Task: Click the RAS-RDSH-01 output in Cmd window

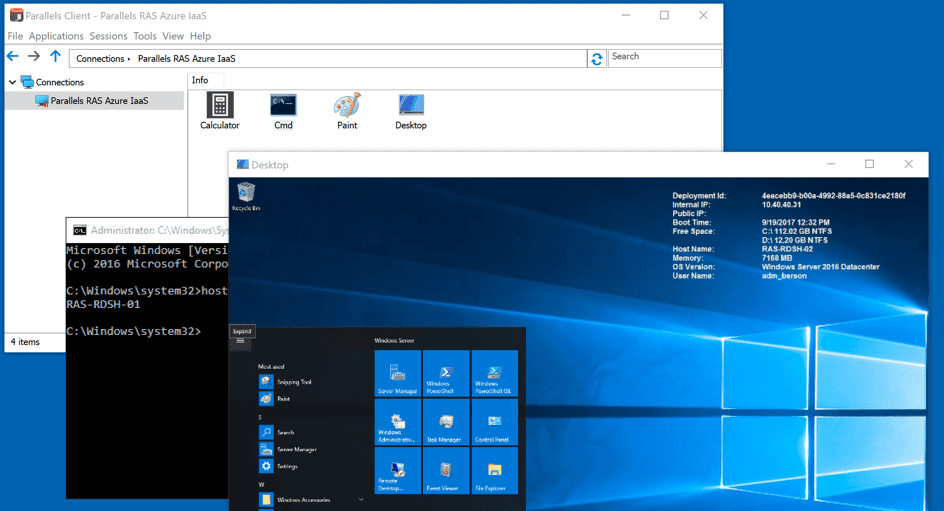Action: 104,304
